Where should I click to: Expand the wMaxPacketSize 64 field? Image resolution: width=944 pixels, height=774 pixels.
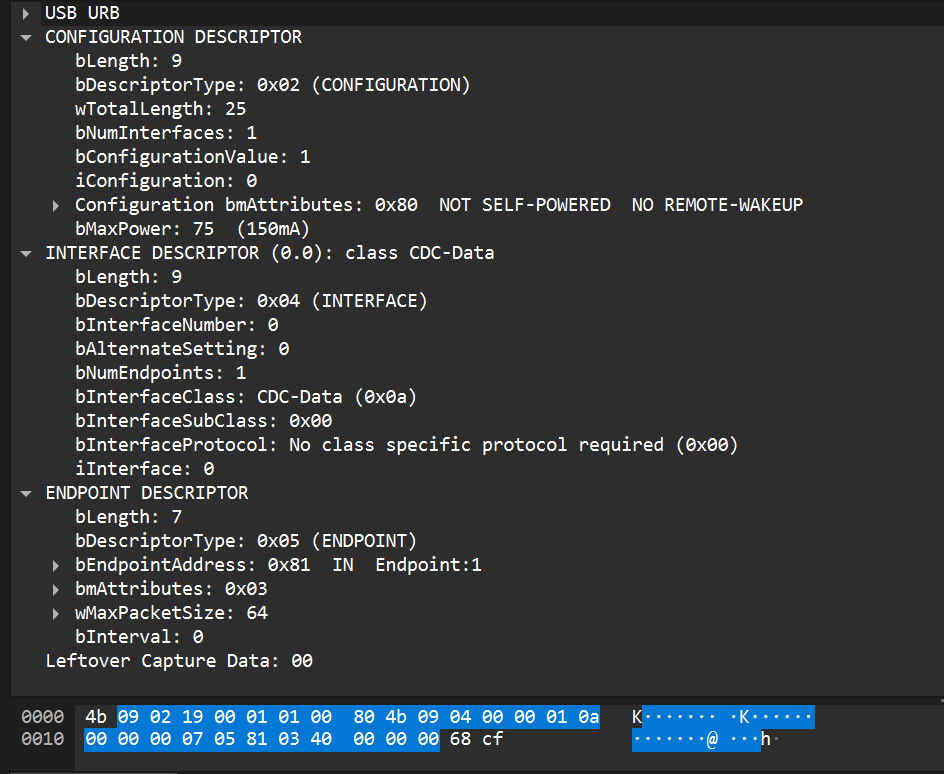[x=55, y=614]
